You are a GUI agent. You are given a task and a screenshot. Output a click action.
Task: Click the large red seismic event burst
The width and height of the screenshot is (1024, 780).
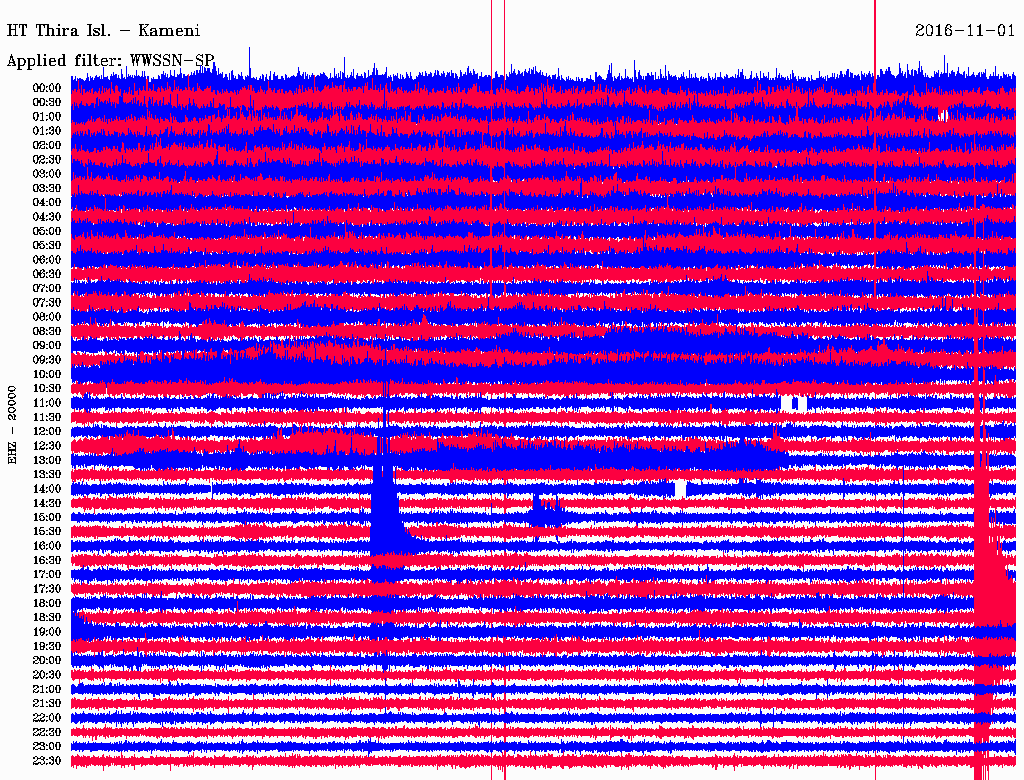tap(989, 580)
